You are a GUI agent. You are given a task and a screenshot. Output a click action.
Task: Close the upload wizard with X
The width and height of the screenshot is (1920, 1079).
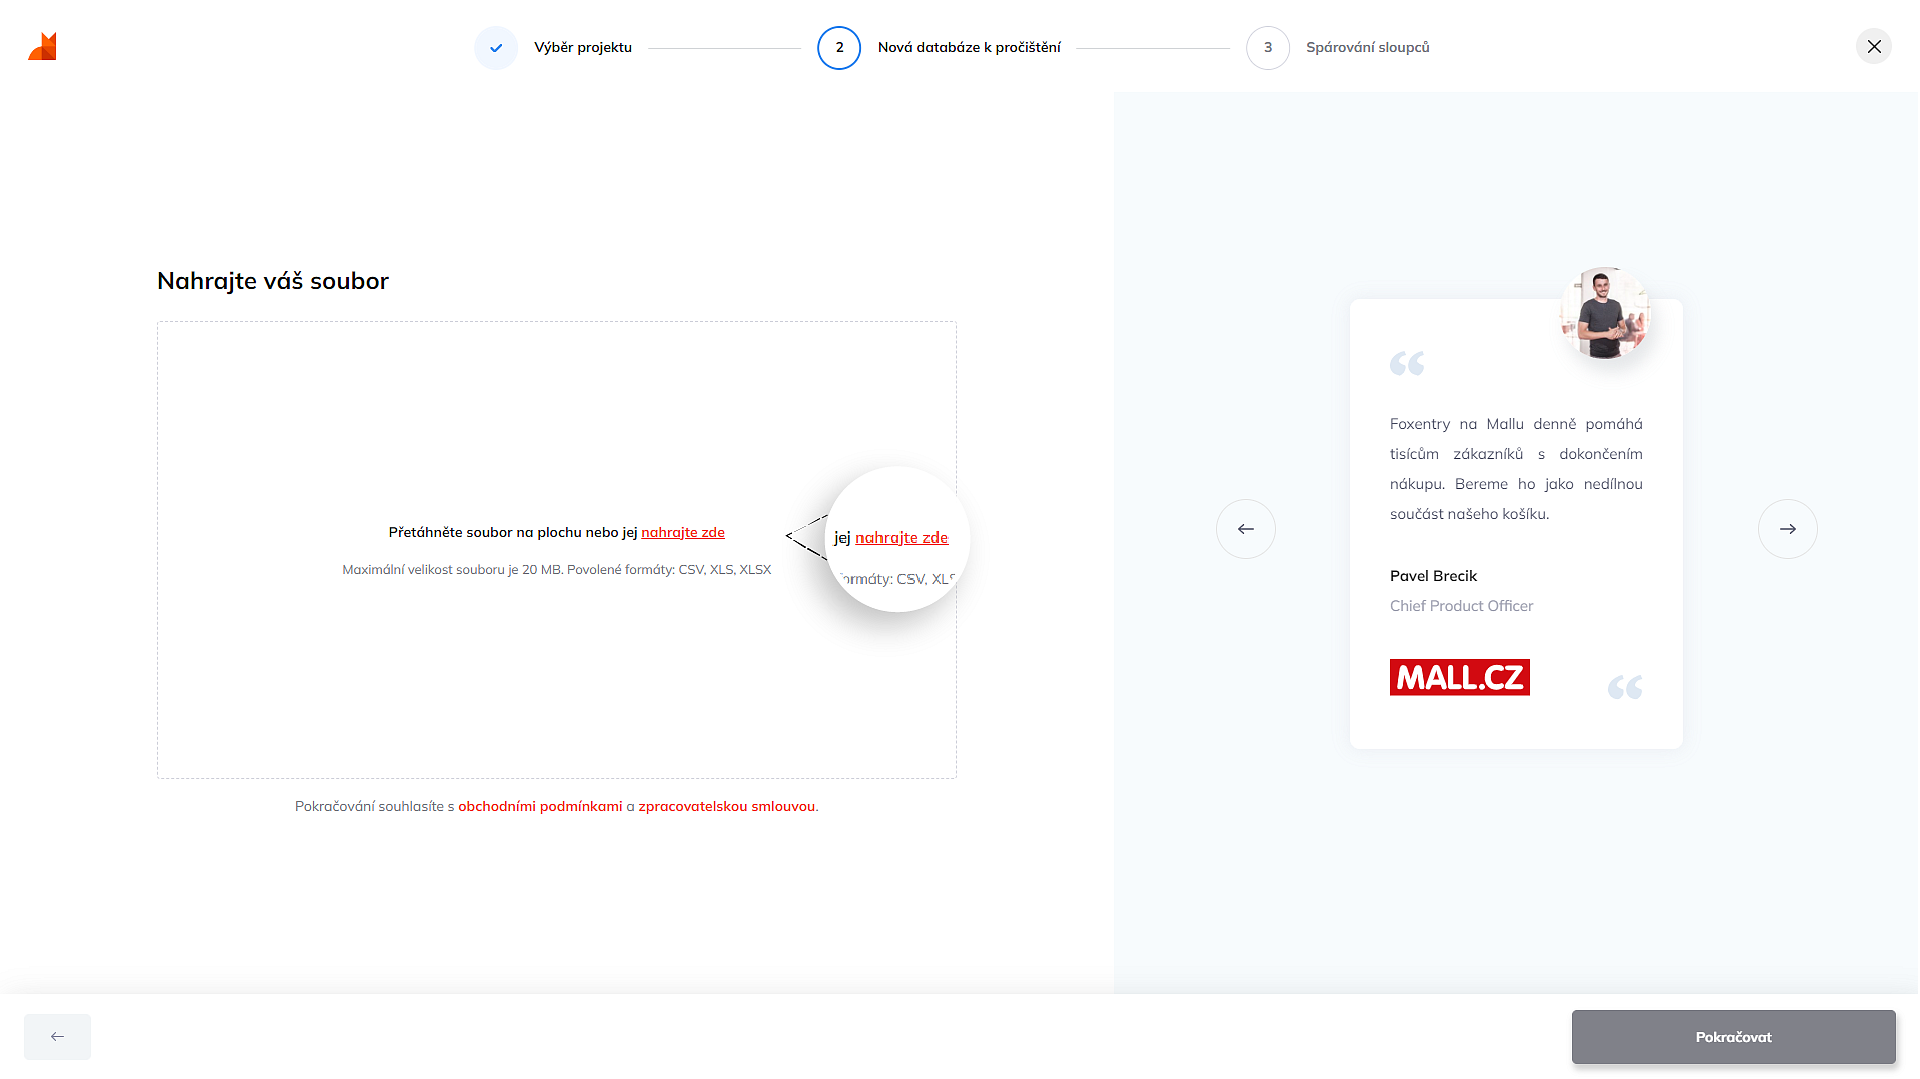click(x=1873, y=47)
